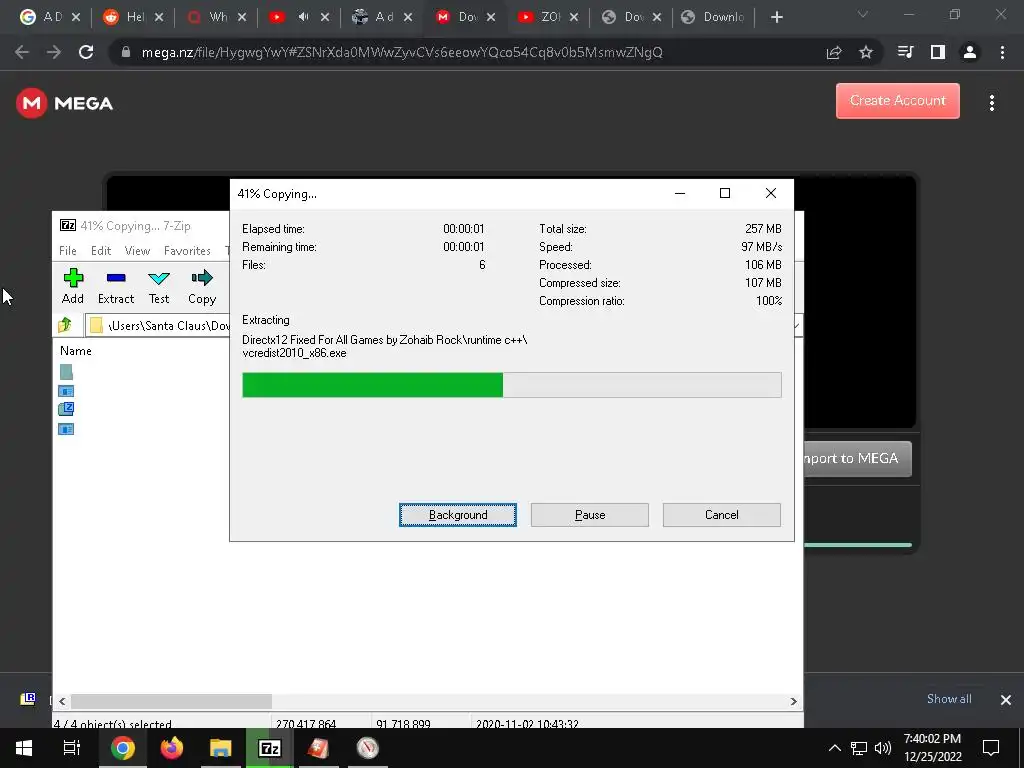
Task: Select the archive icon marked Z in the list
Action: [66, 409]
